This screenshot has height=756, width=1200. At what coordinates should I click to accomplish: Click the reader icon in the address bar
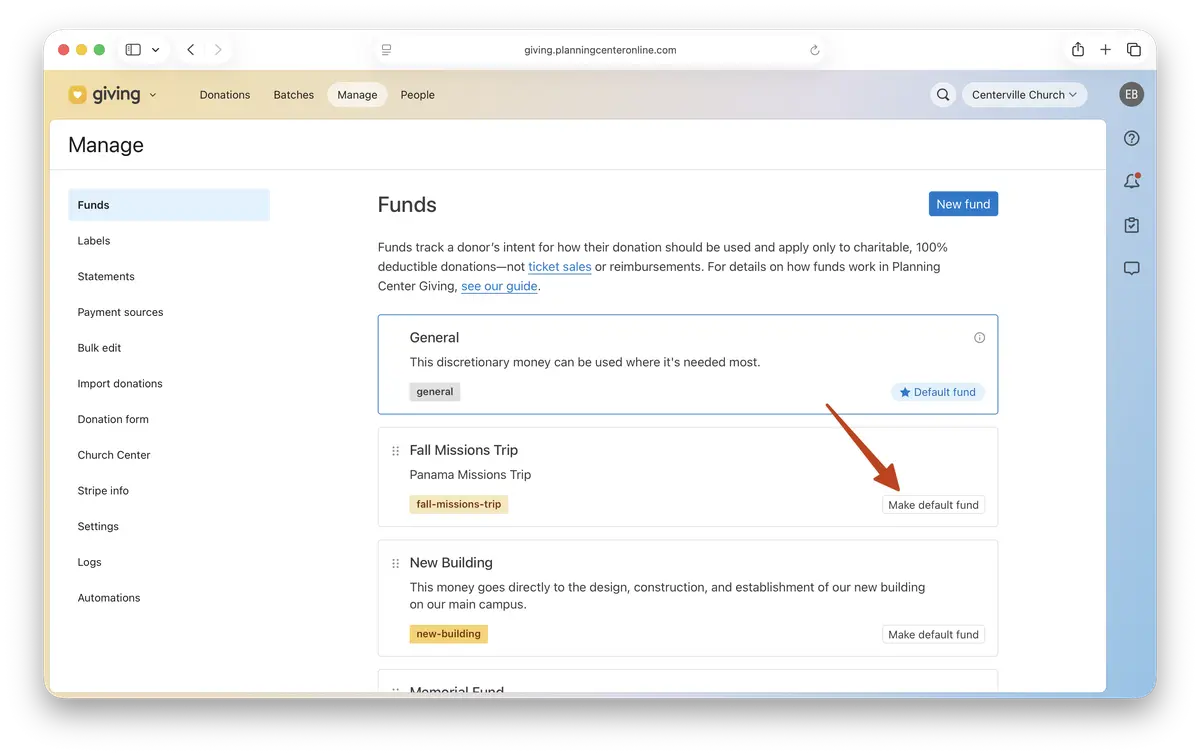click(386, 50)
